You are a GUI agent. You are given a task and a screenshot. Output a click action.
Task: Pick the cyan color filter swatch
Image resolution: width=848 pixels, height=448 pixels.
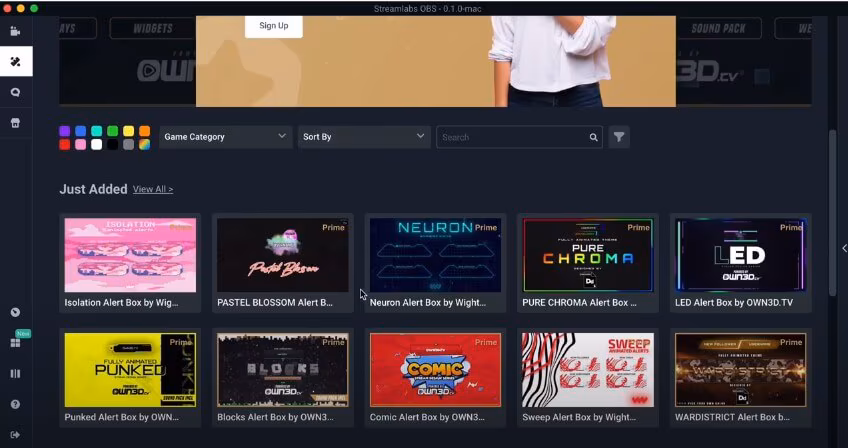[96, 131]
